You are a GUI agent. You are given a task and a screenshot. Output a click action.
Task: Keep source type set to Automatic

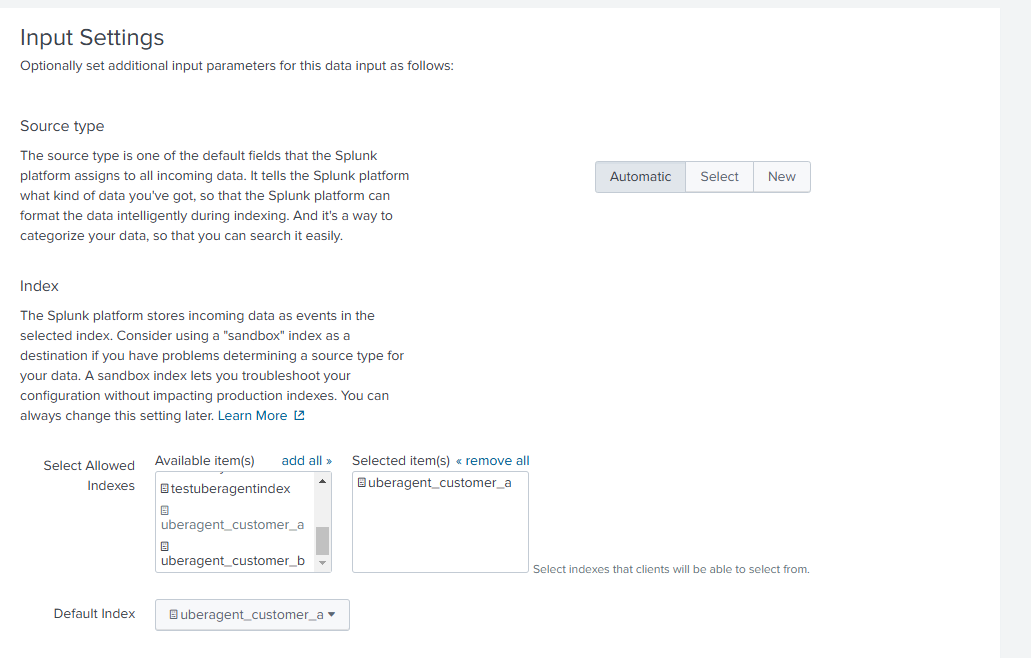[640, 176]
